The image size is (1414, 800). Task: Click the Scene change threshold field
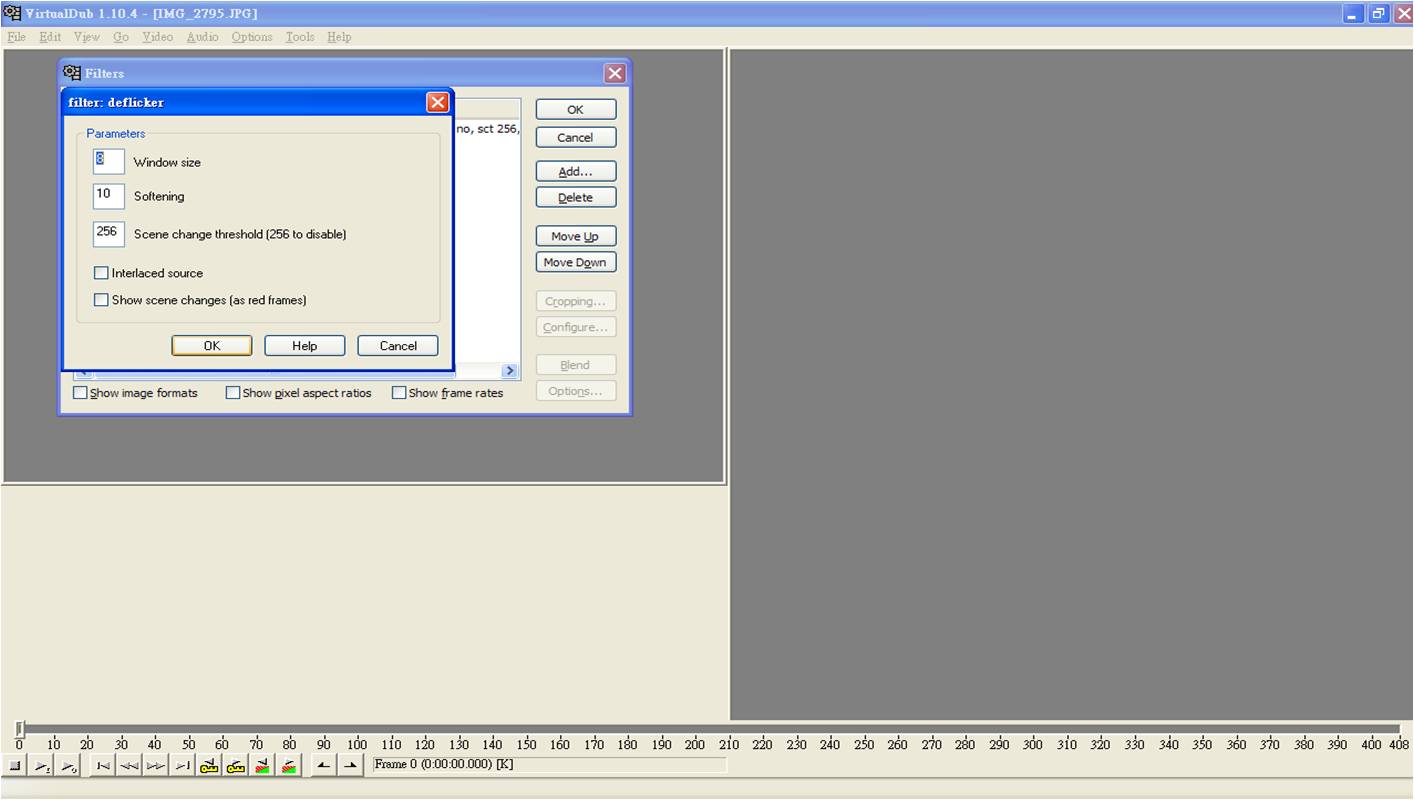109,234
